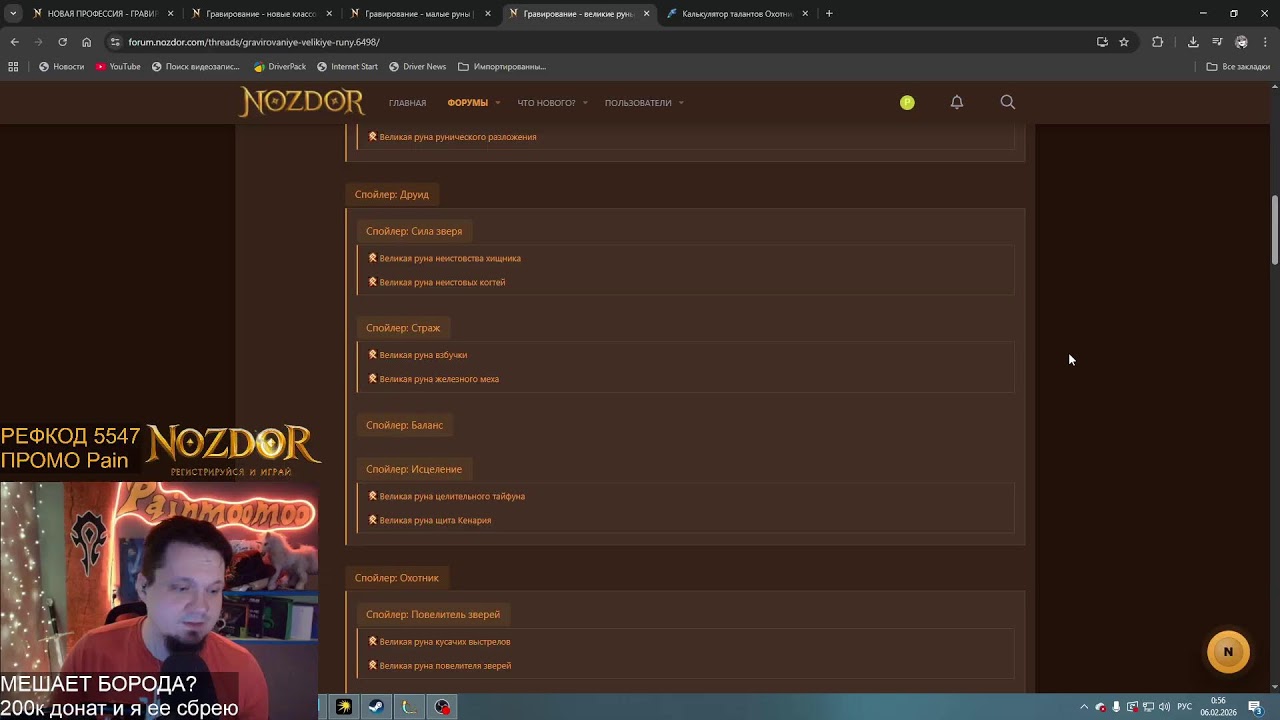Image resolution: width=1280 pixels, height=720 pixels.
Task: Expand the Спойлер: Баланс spoiler
Action: tap(404, 425)
